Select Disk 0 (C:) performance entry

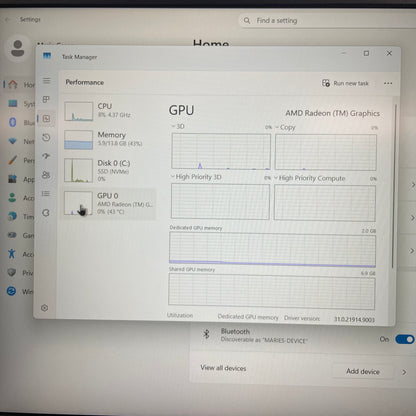(x=109, y=170)
